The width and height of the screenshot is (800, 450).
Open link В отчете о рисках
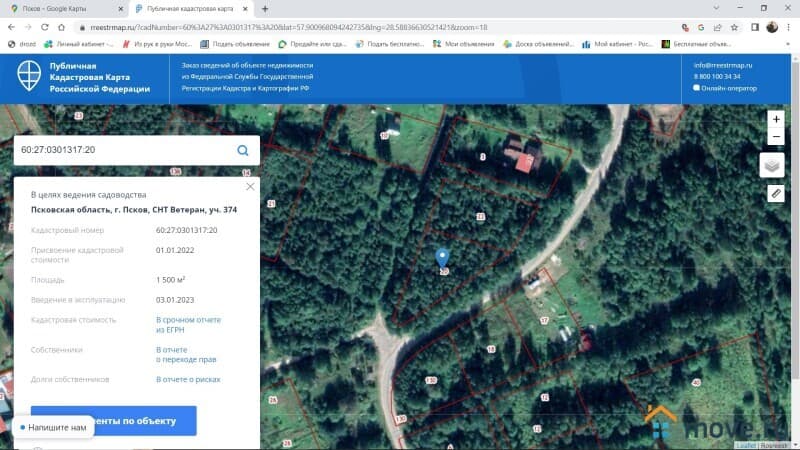(188, 380)
